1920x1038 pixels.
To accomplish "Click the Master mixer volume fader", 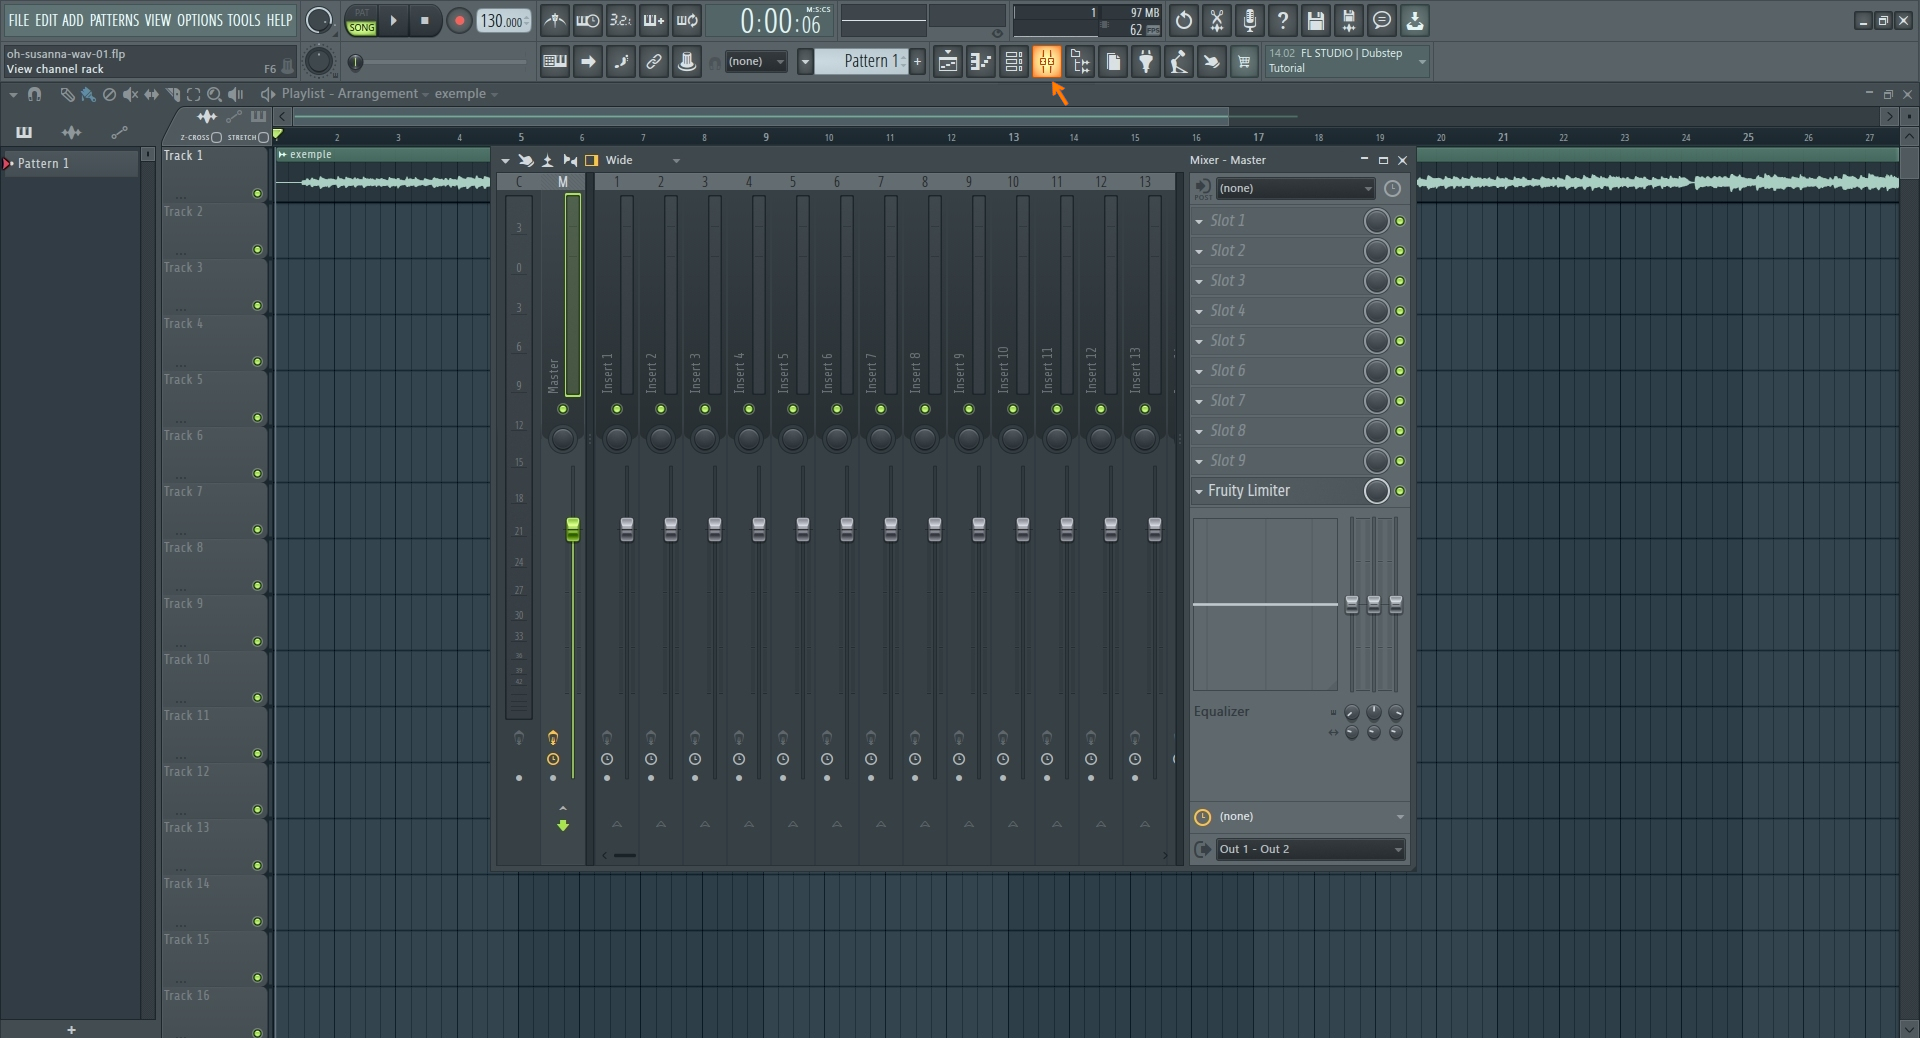I will 573,529.
